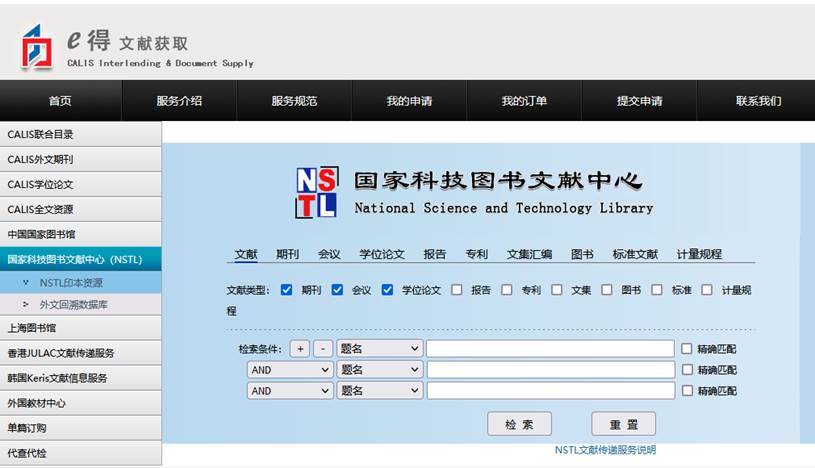Select NSTL印本资源 sub-item
The width and height of the screenshot is (815, 468).
81,282
